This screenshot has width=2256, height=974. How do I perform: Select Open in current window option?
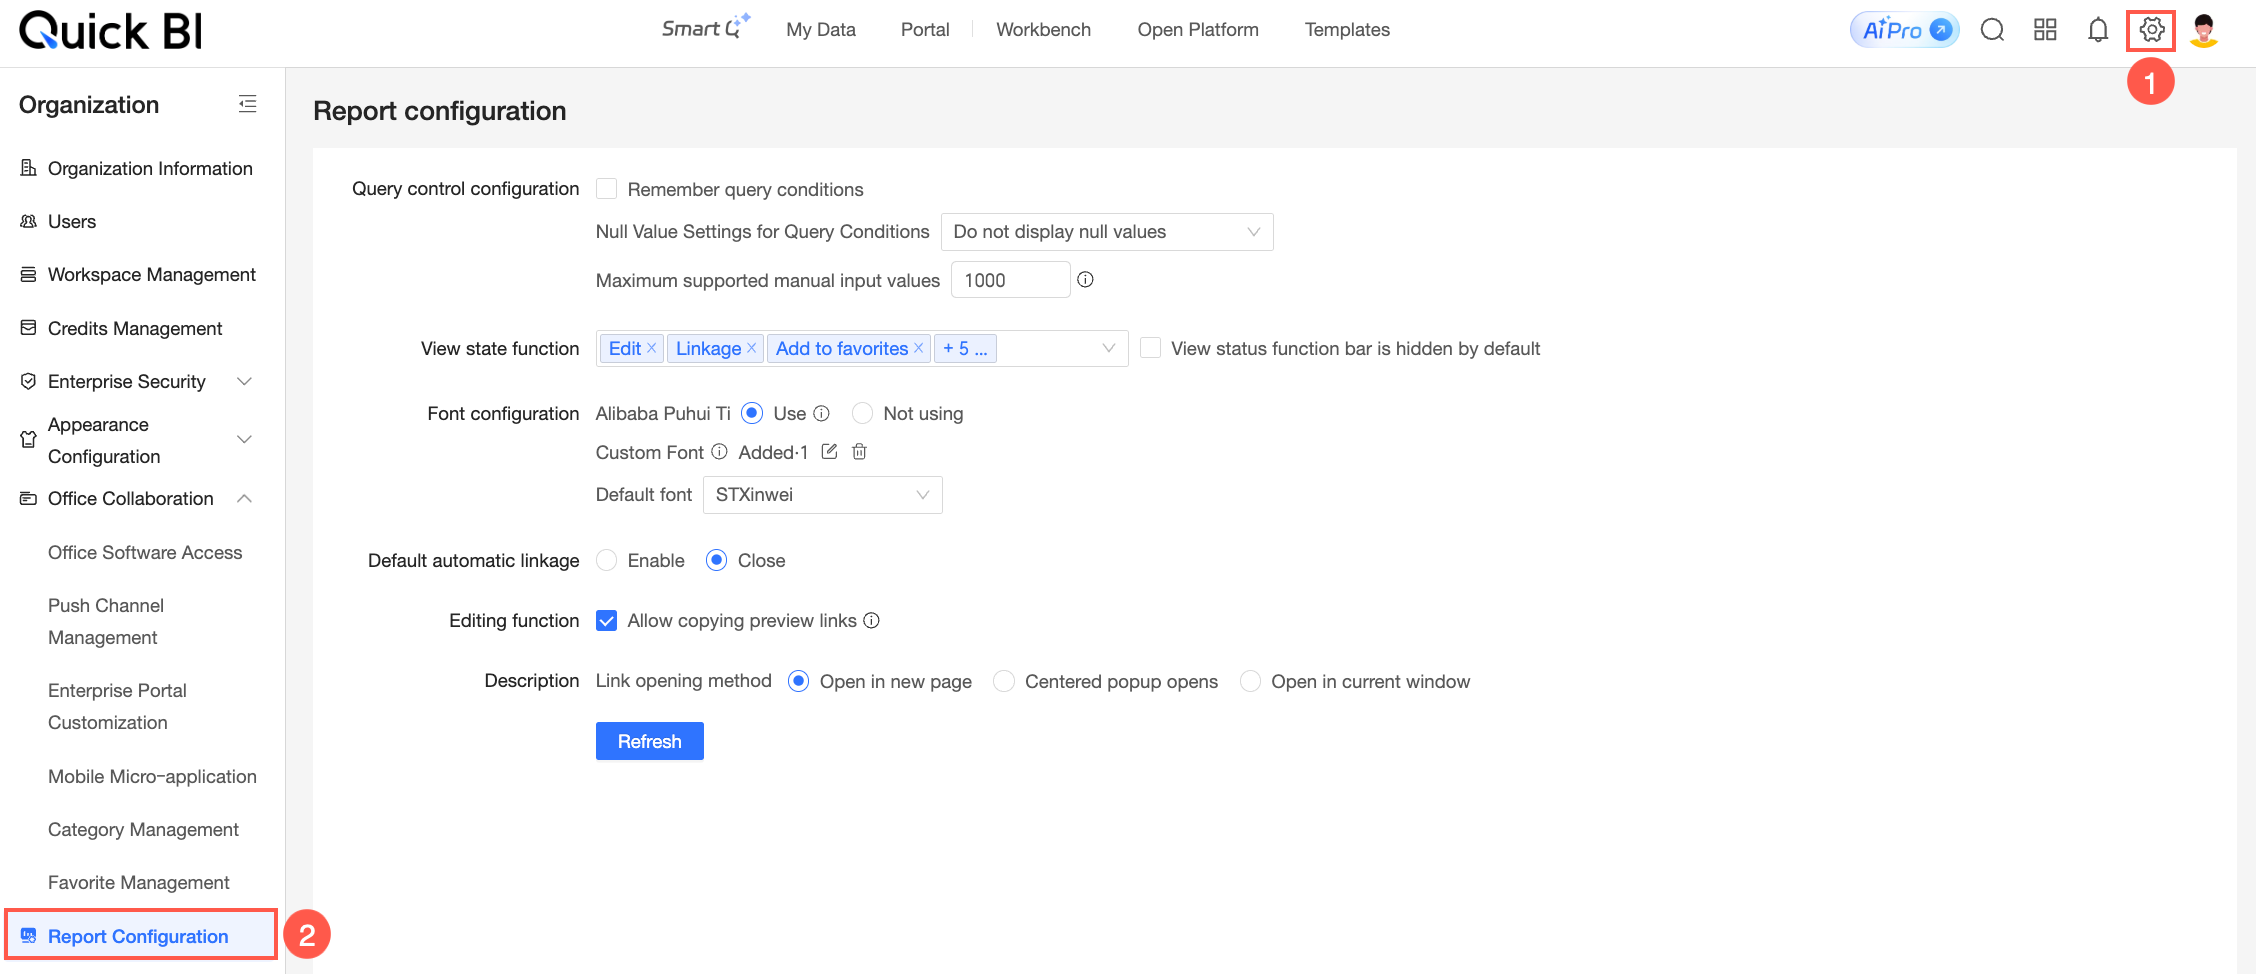(x=1250, y=681)
